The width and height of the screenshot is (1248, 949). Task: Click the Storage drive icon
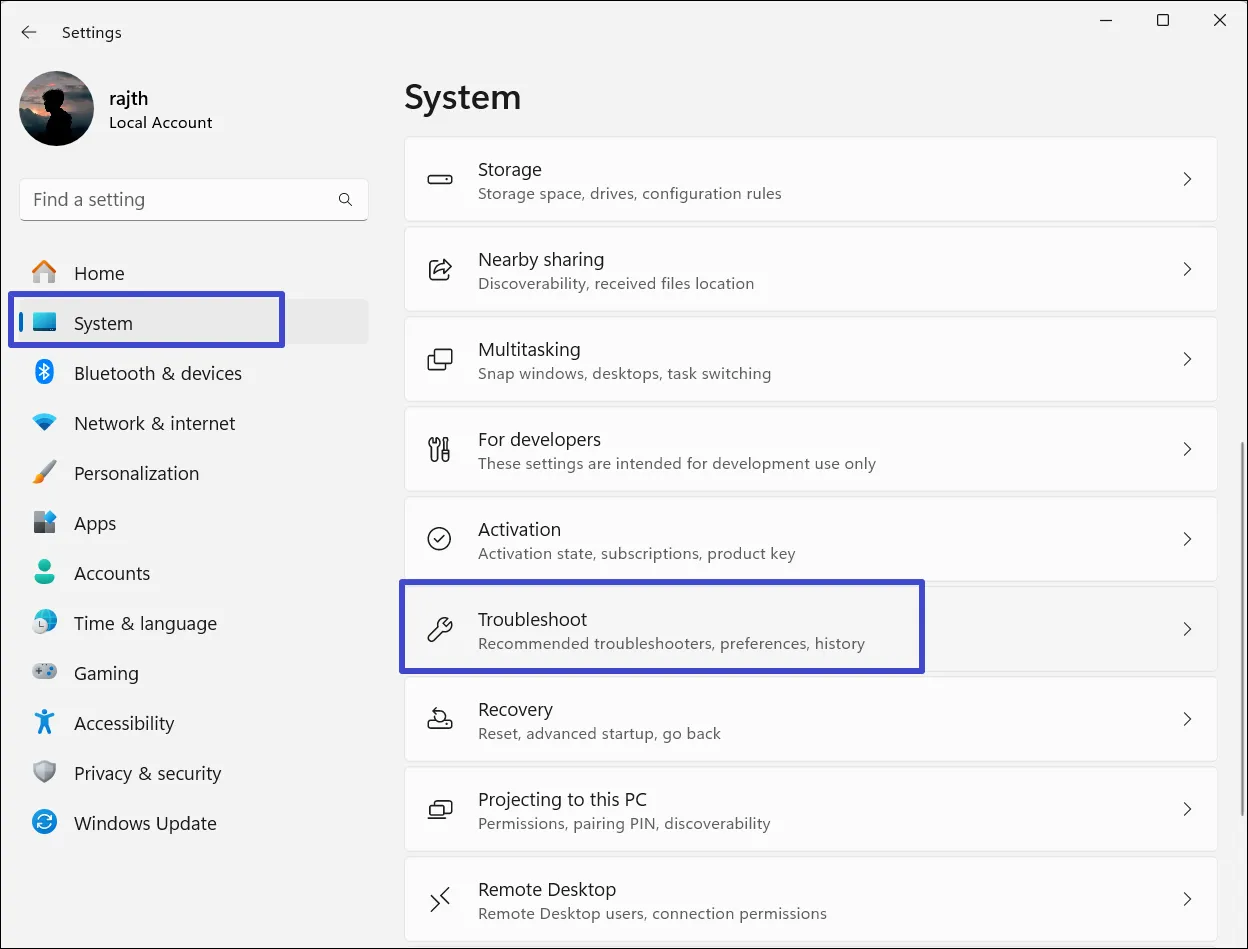click(x=440, y=180)
